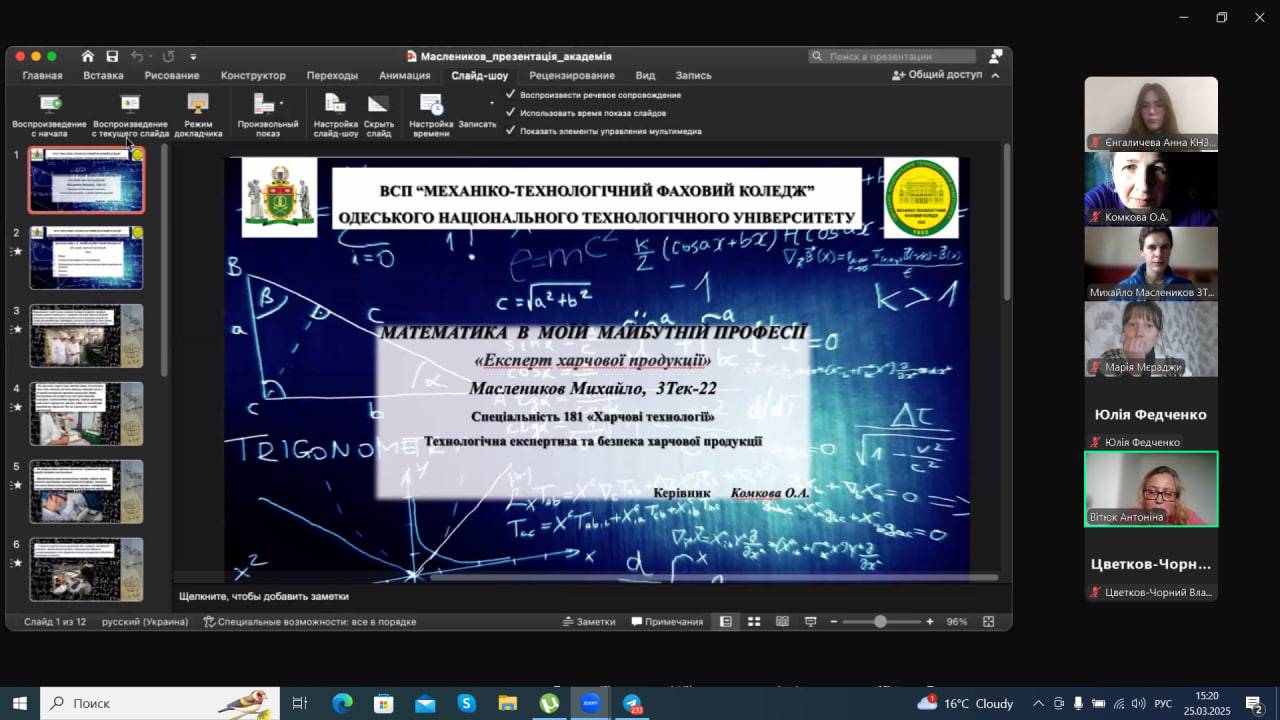
Task: Fit slide to window icon
Action: click(988, 621)
